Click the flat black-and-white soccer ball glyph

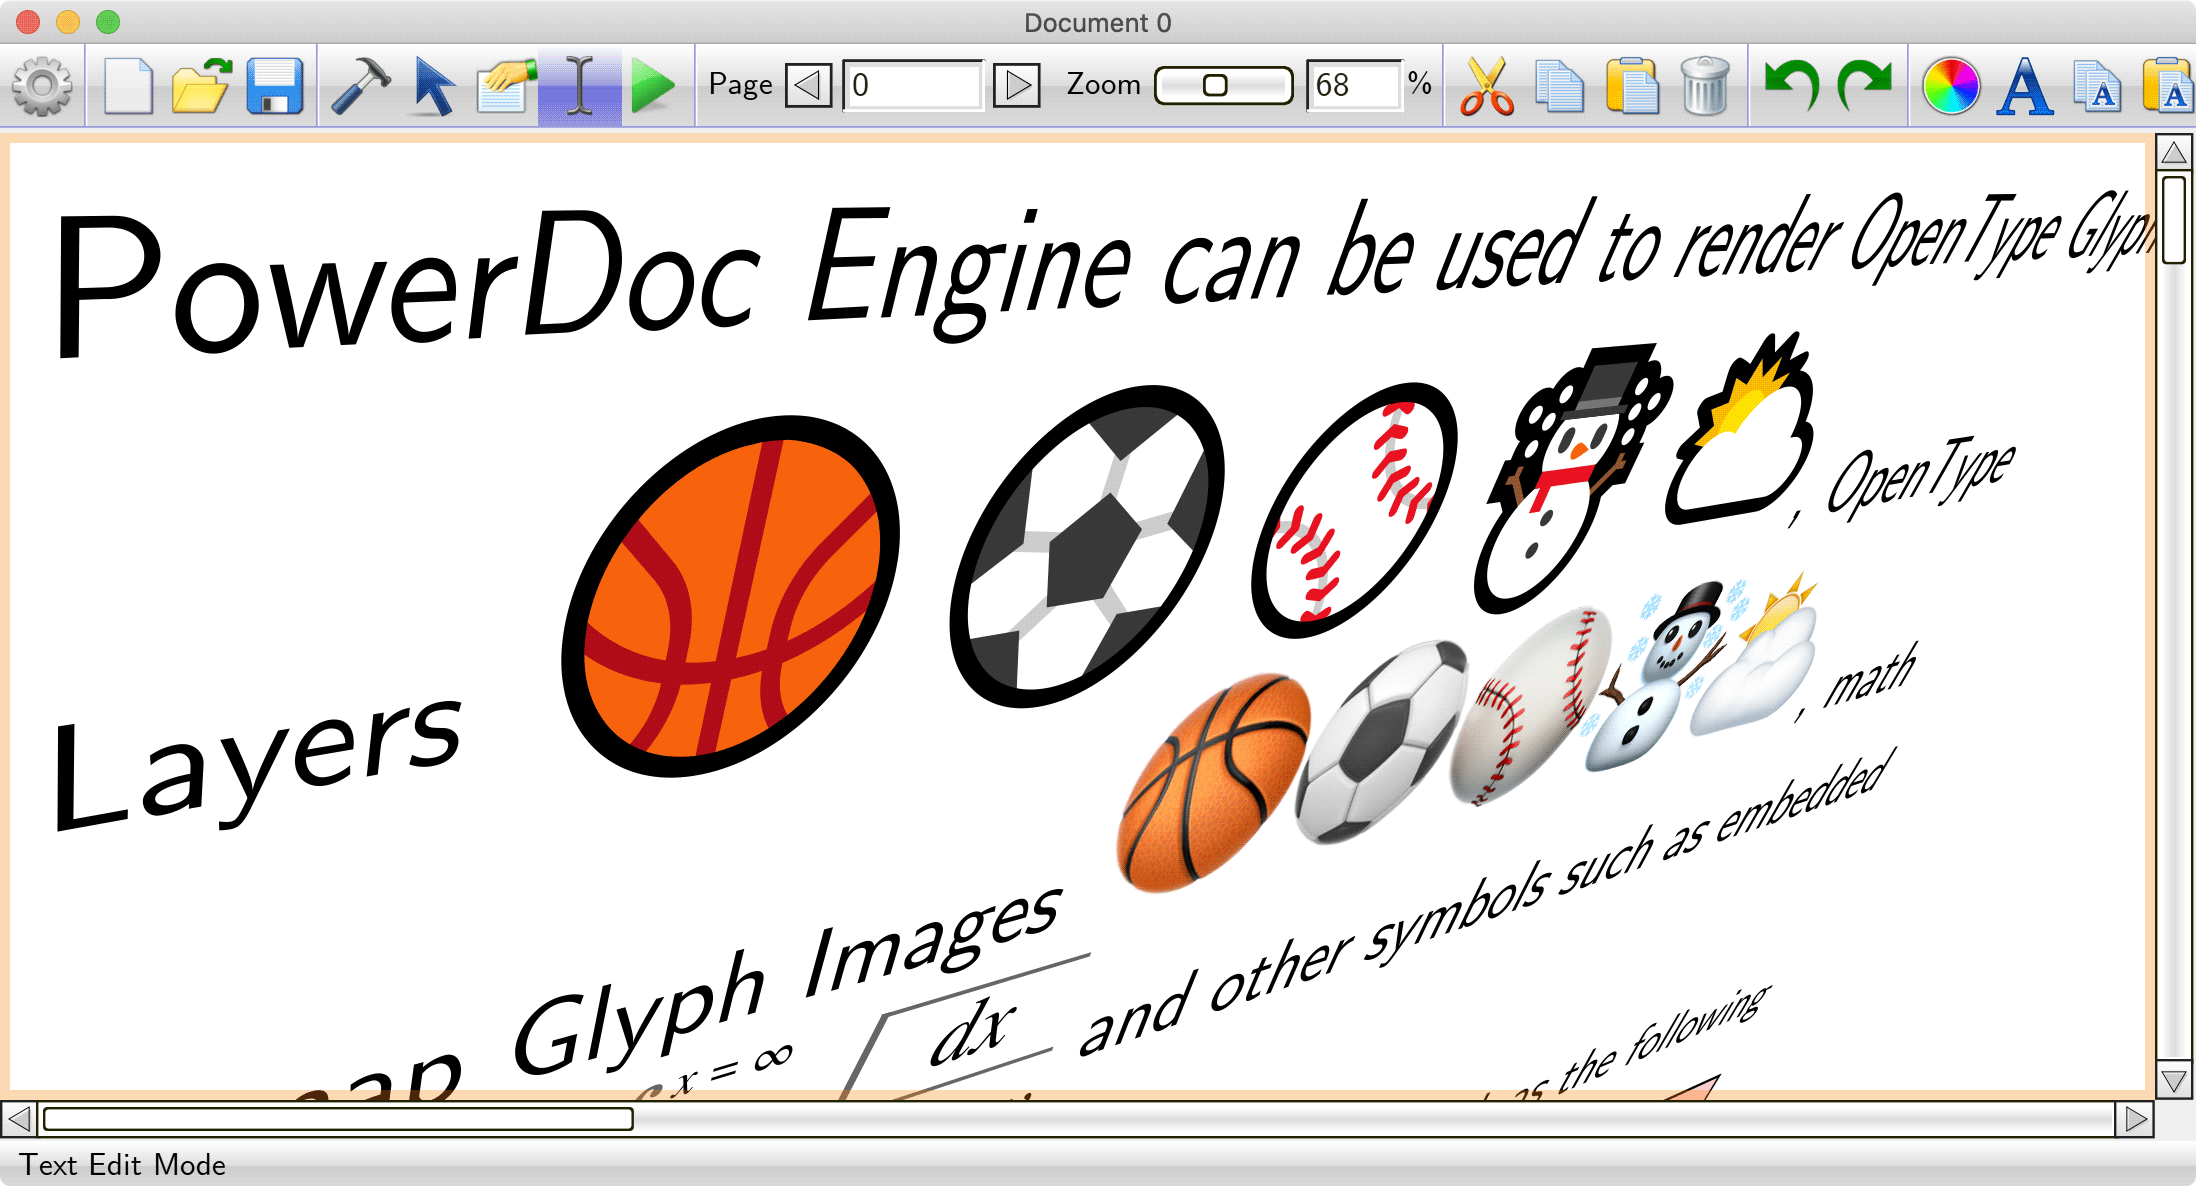(x=1088, y=546)
